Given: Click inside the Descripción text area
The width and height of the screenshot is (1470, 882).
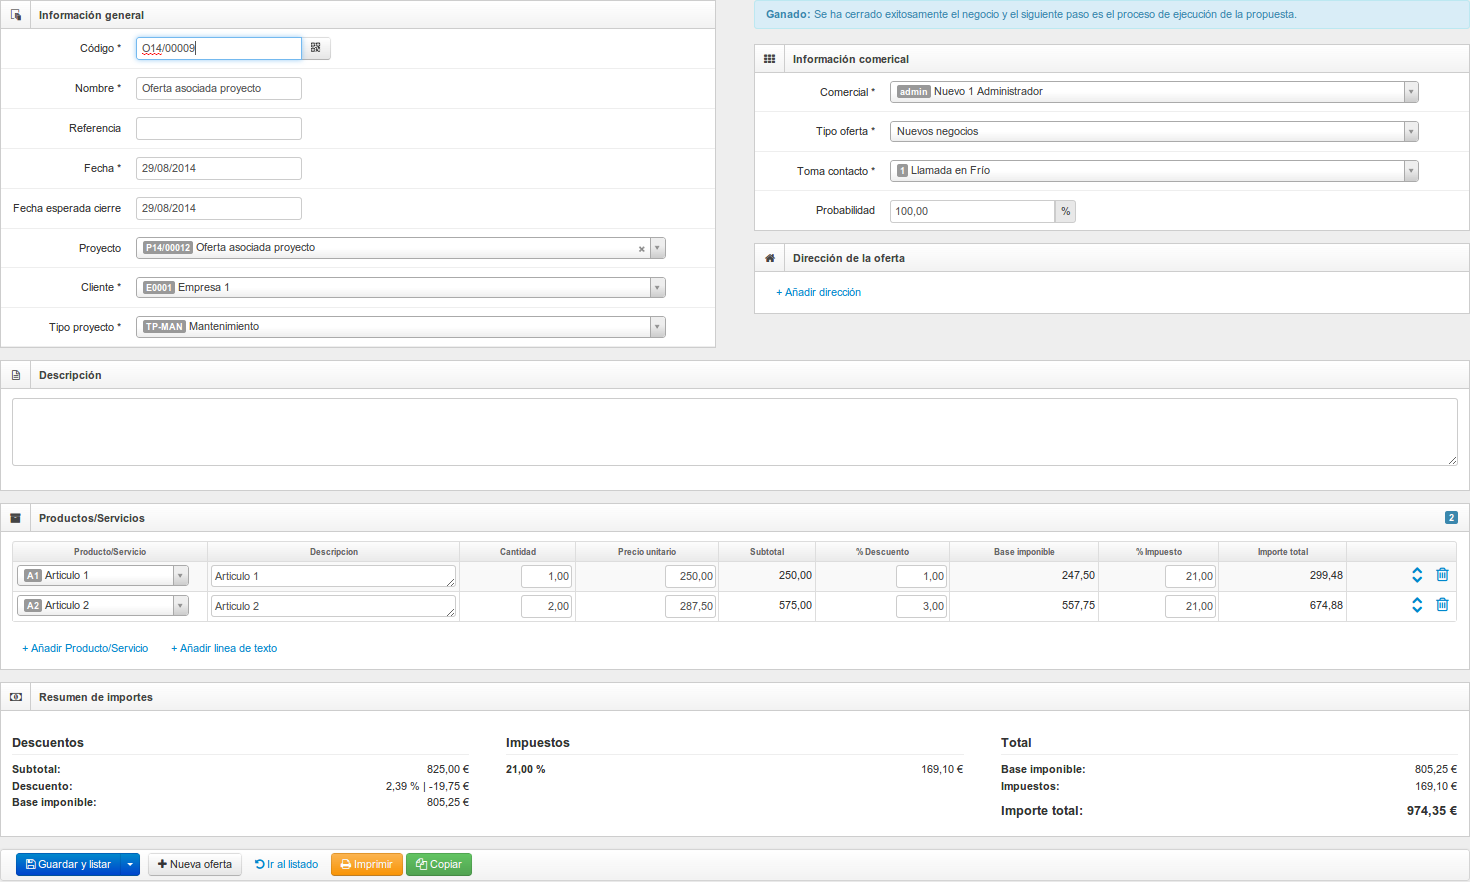Looking at the screenshot, I should (x=735, y=432).
